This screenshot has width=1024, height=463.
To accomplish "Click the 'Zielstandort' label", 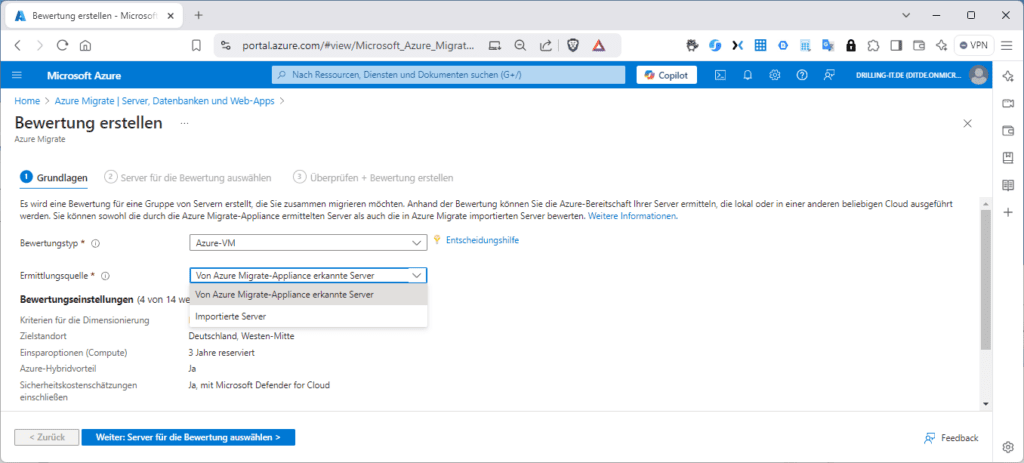I will pos(44,336).
